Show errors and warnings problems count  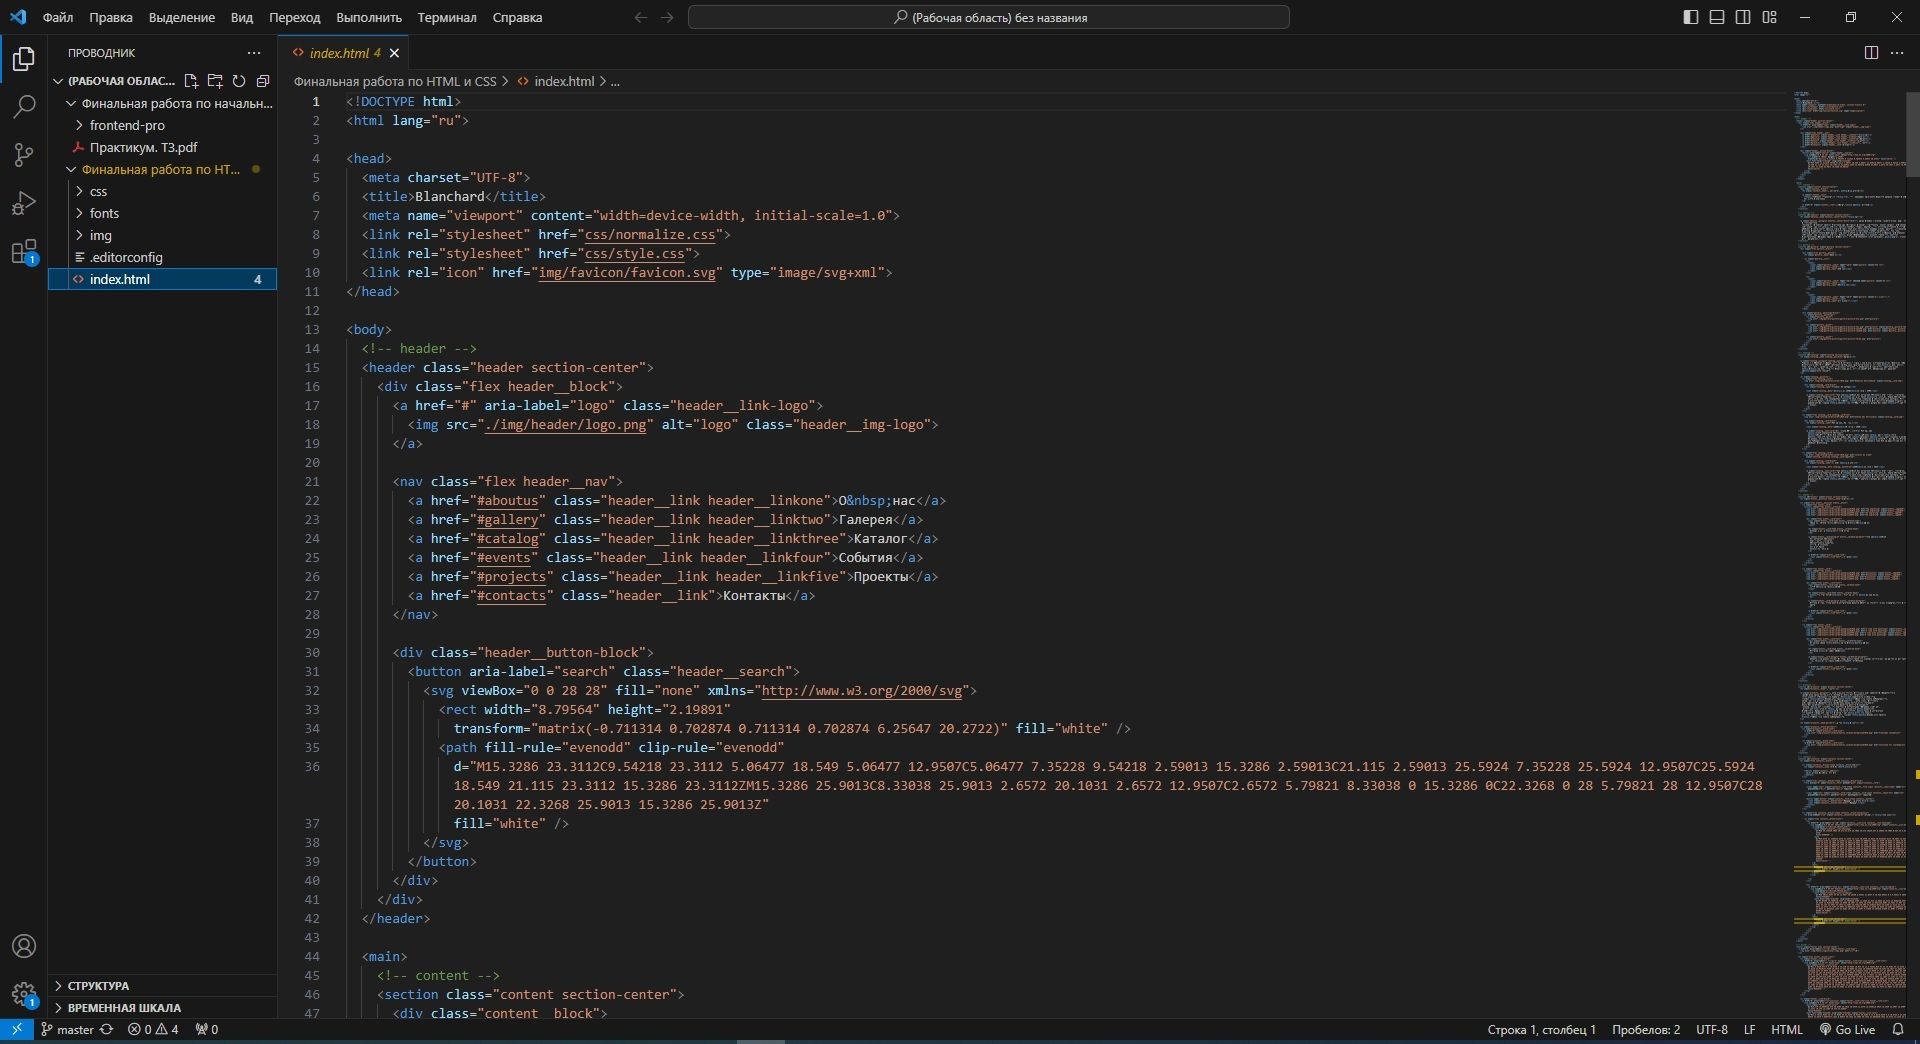coord(153,1029)
